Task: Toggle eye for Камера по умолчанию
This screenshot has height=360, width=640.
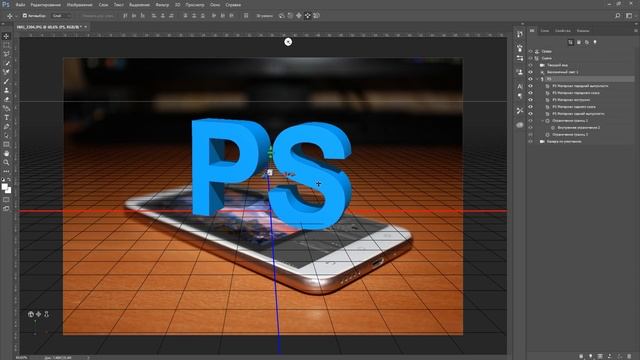Action: [x=531, y=141]
